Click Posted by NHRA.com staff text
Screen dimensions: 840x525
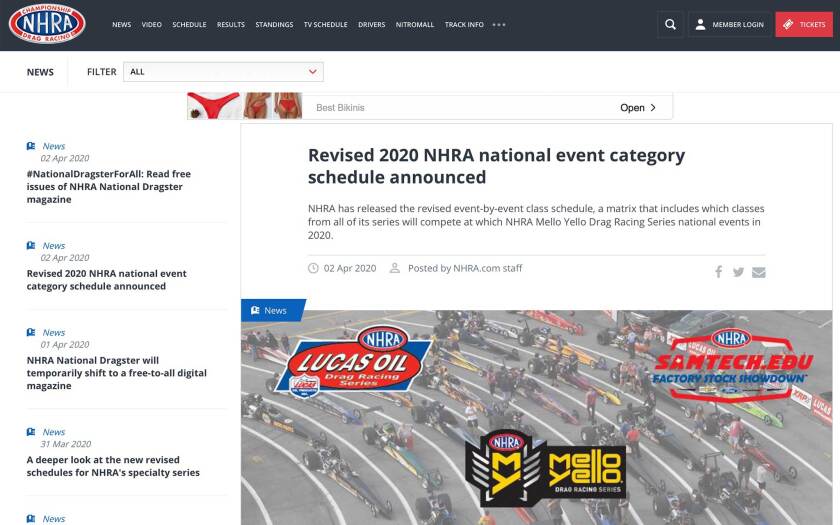[465, 268]
